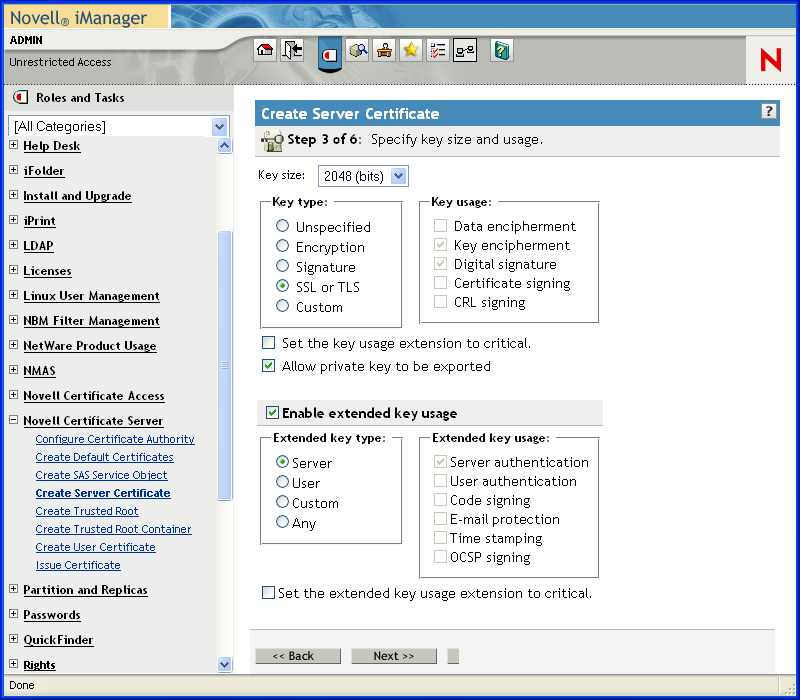Click the Novell N logo
Screen dimensions: 800x700
[770, 60]
